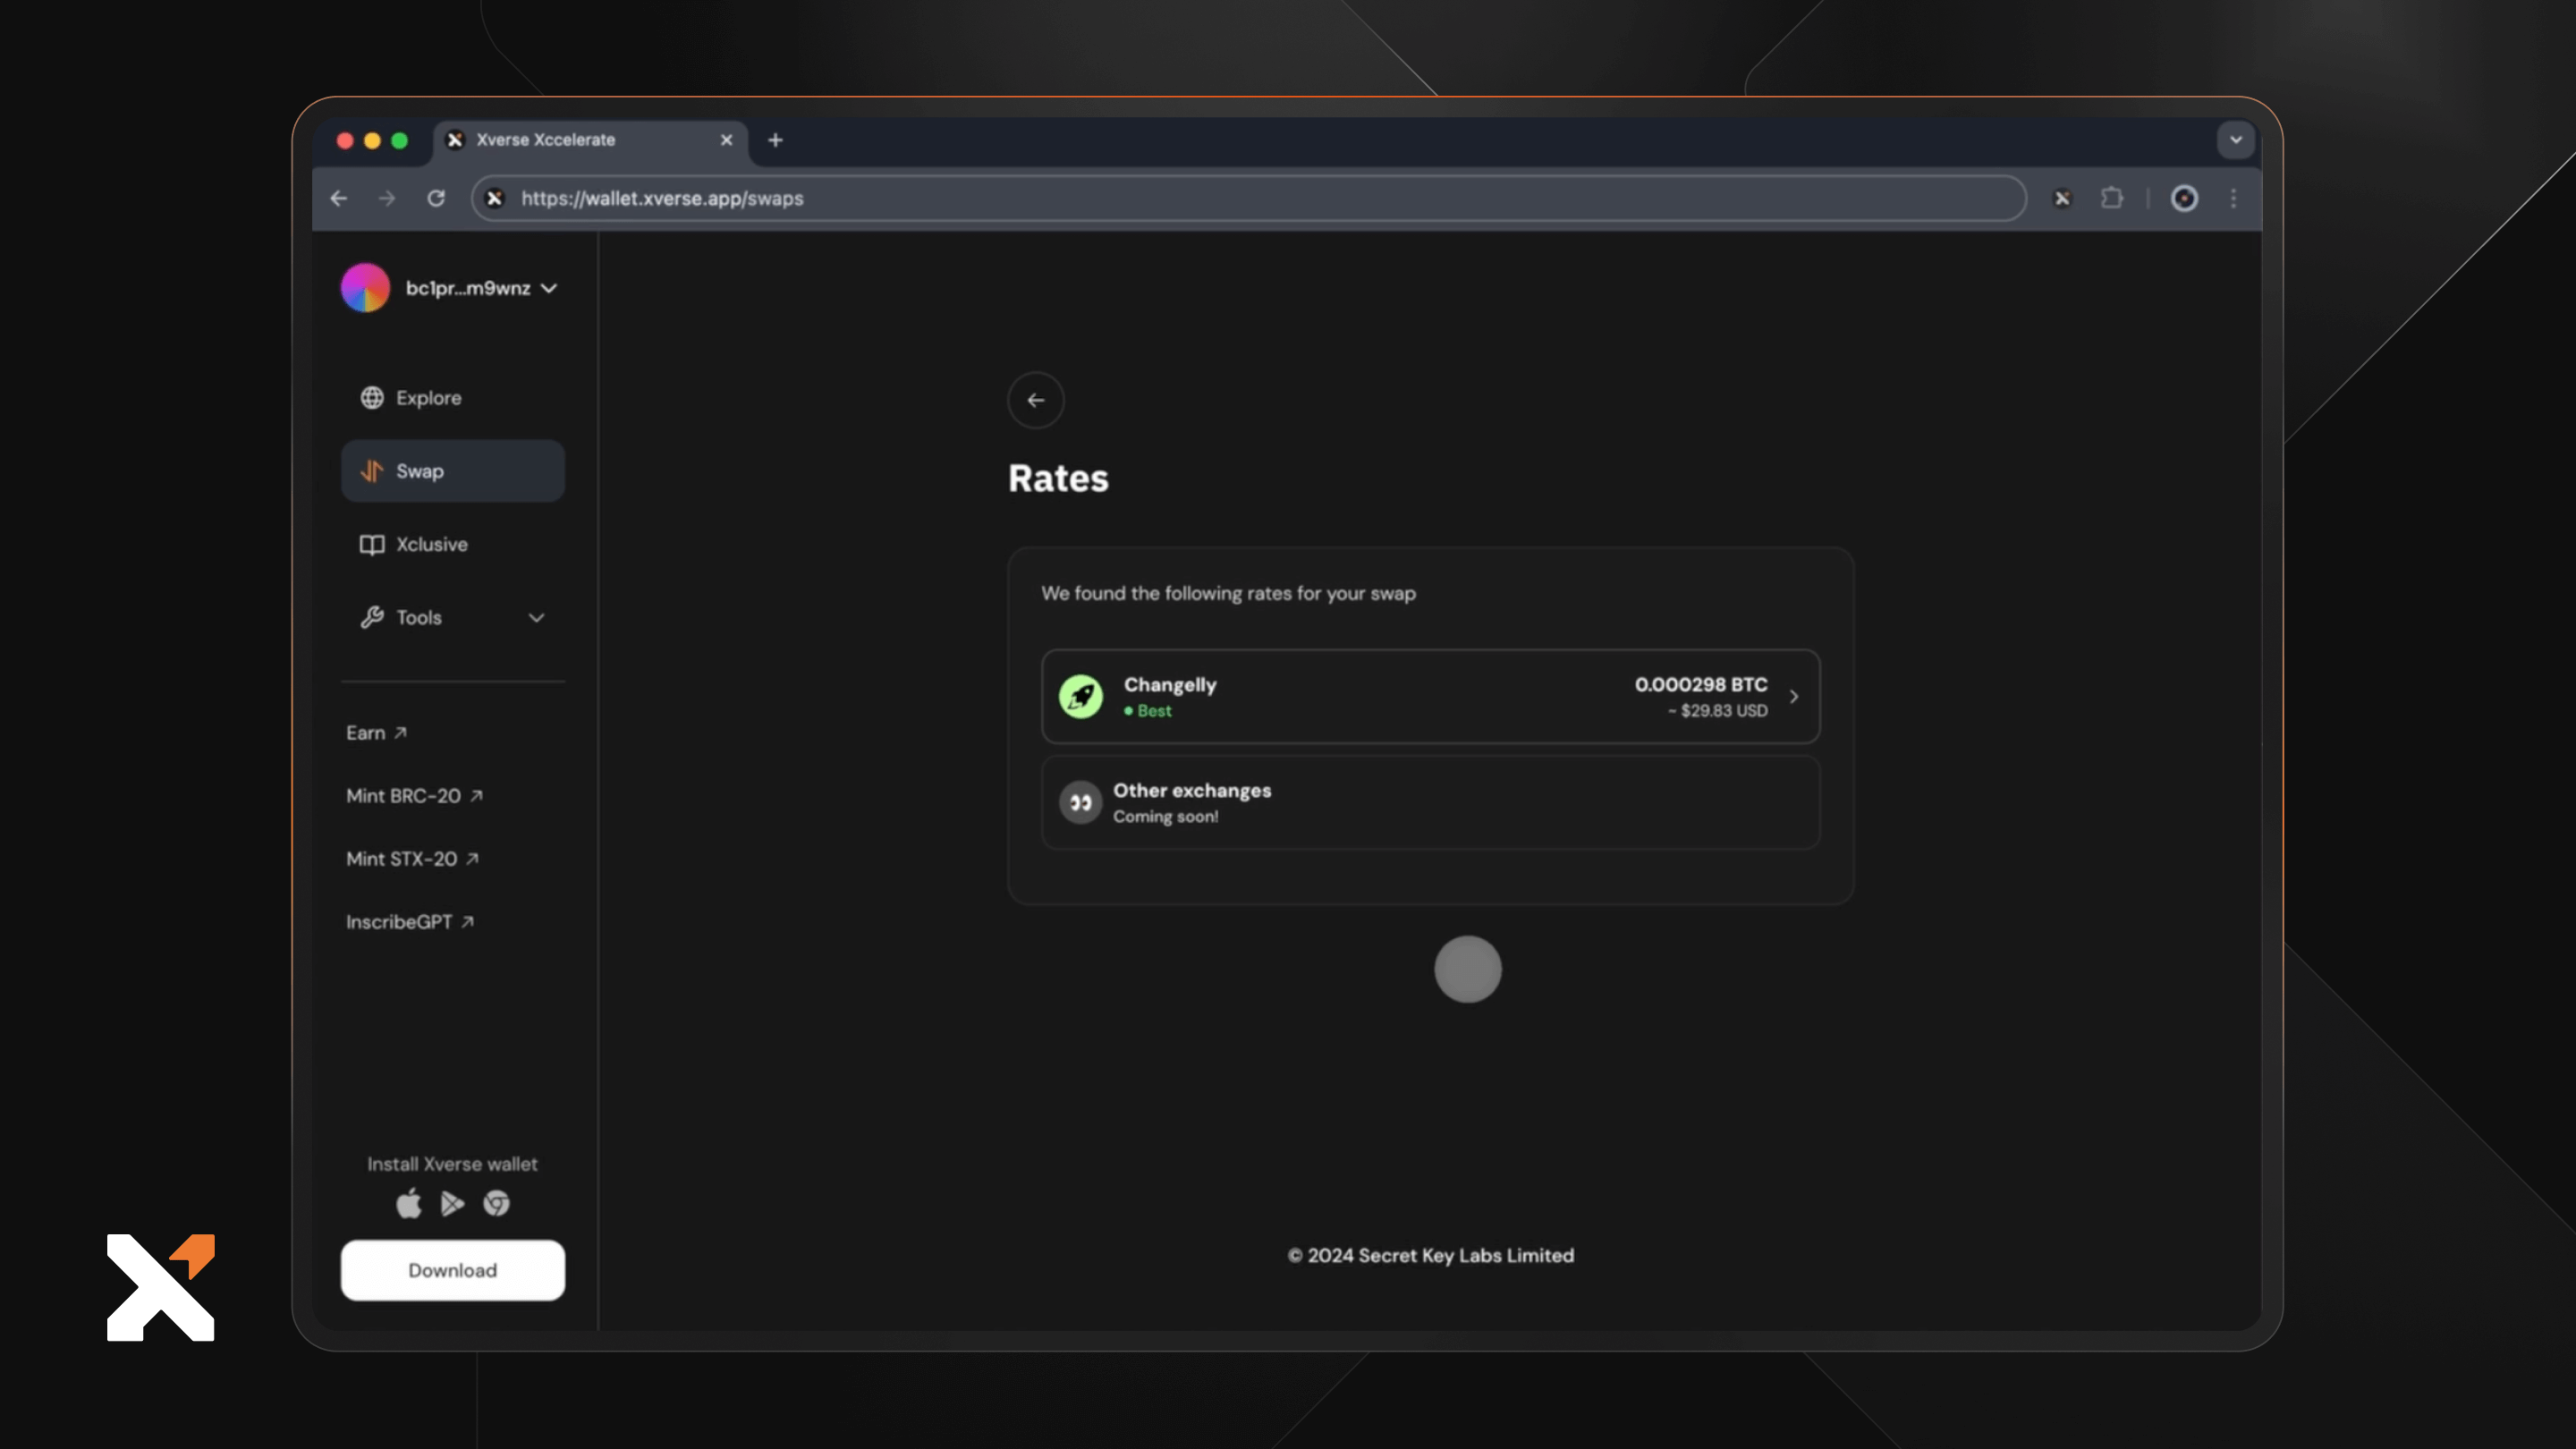Click the Install Xverse wallet label

(452, 1164)
